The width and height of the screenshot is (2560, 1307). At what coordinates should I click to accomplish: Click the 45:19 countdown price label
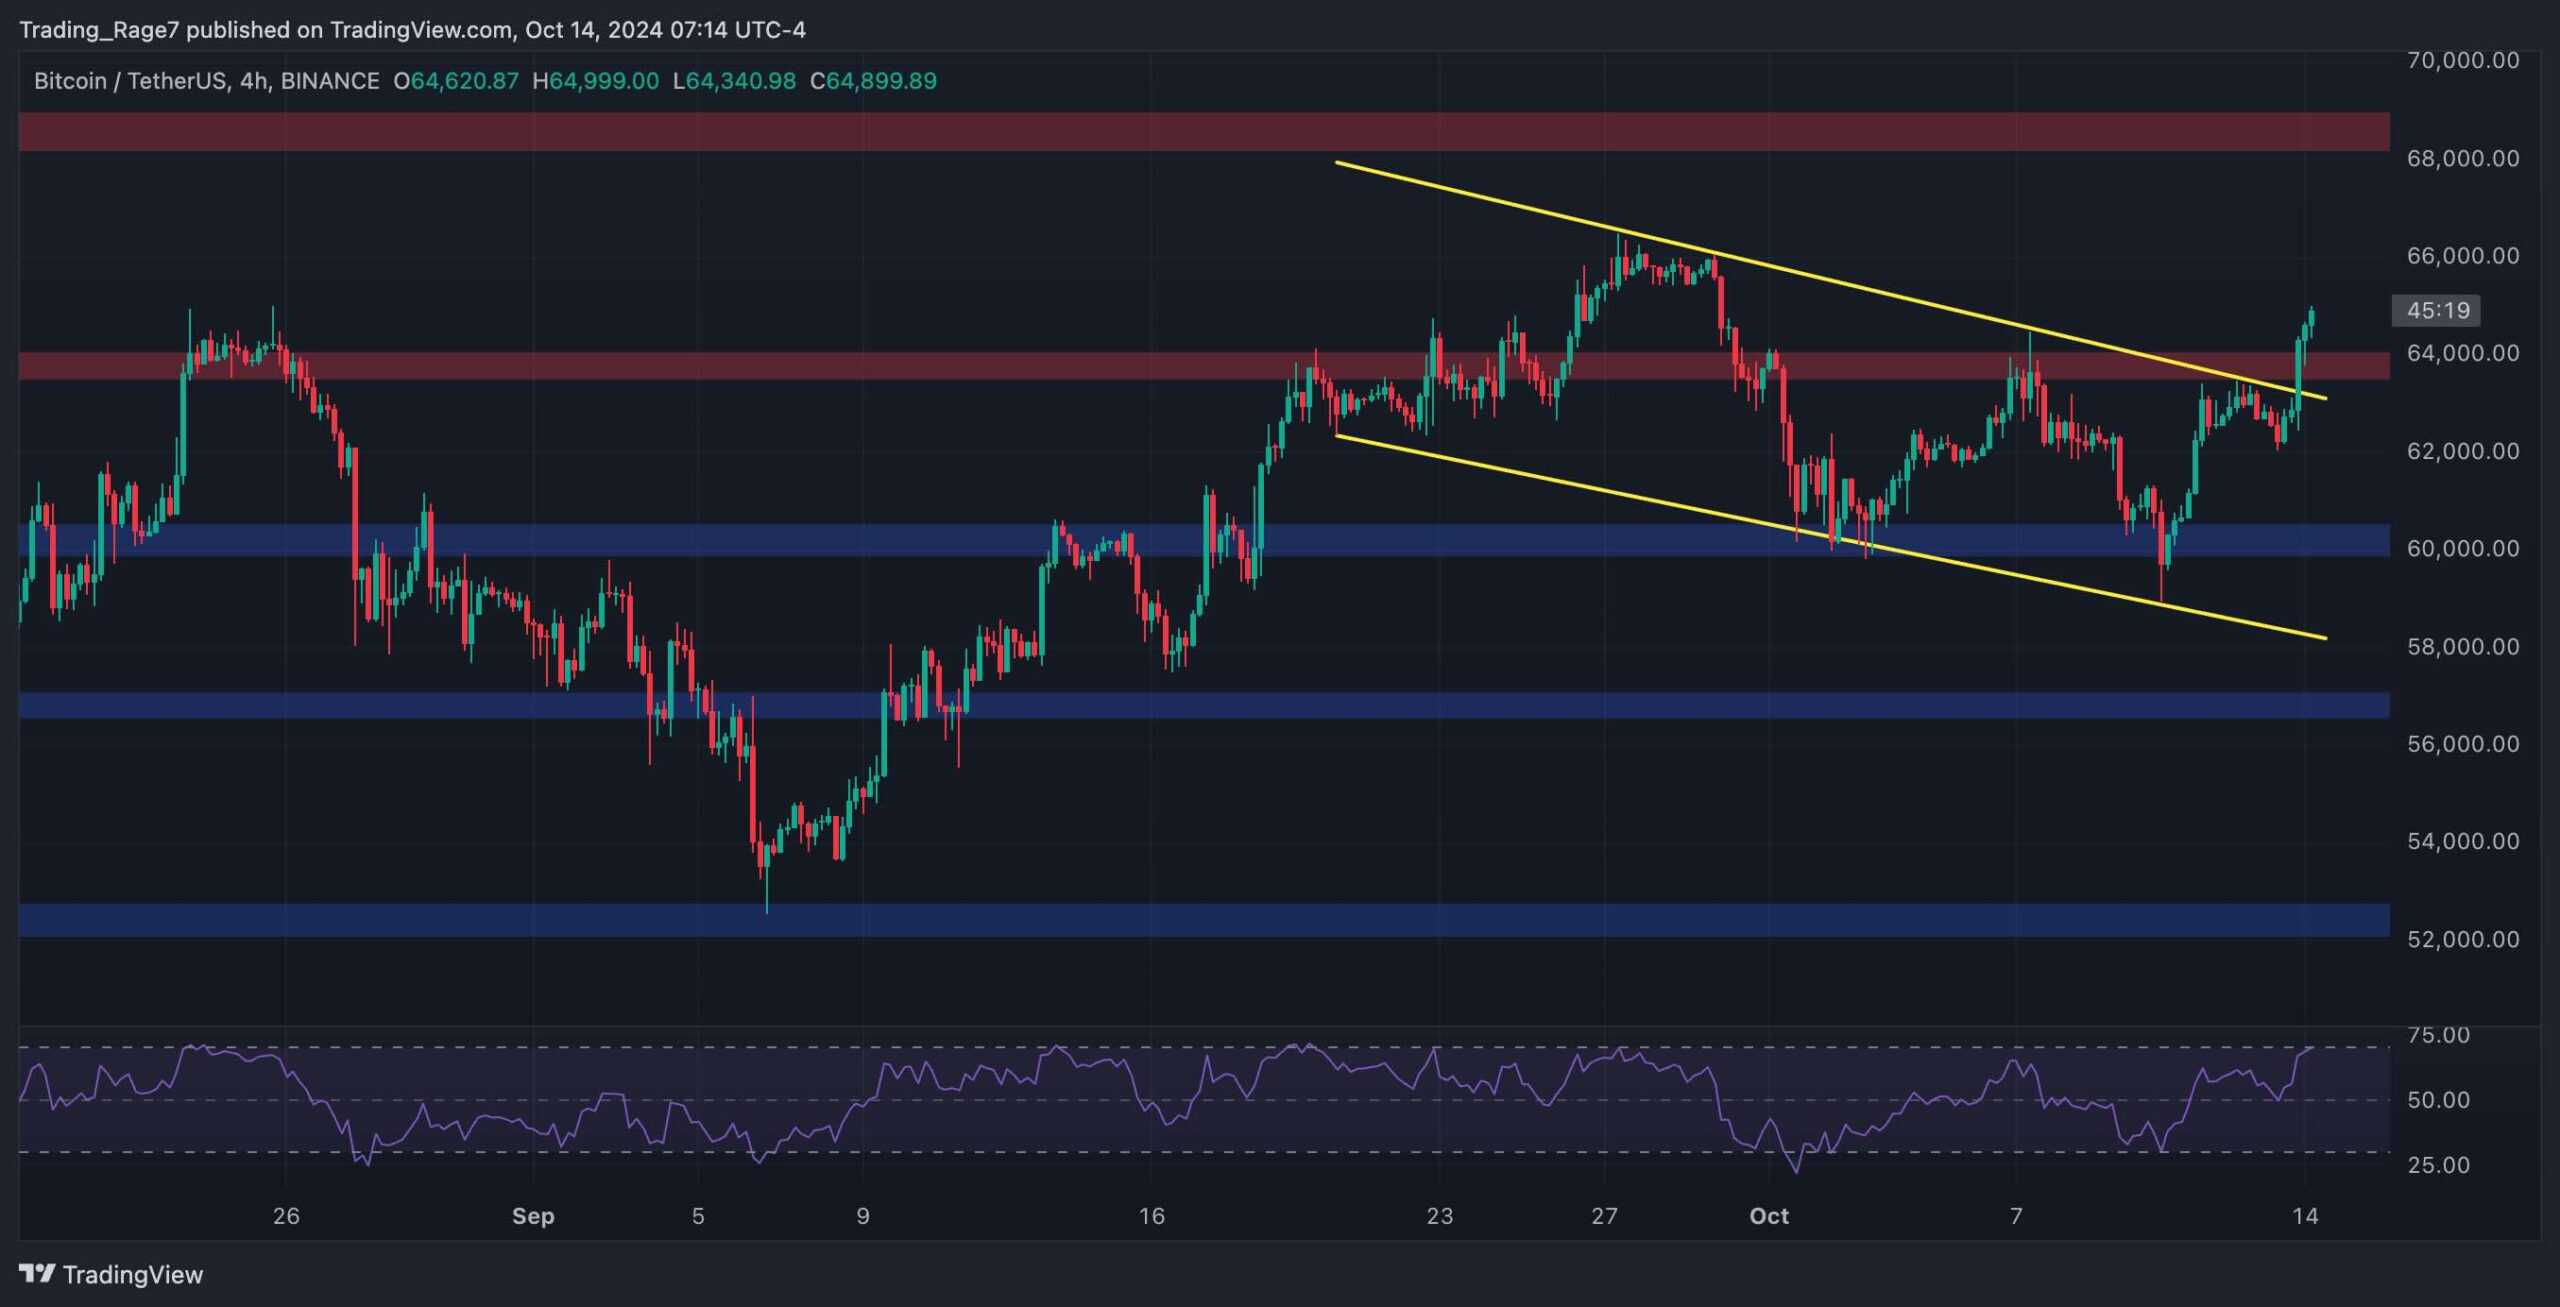click(x=2437, y=310)
